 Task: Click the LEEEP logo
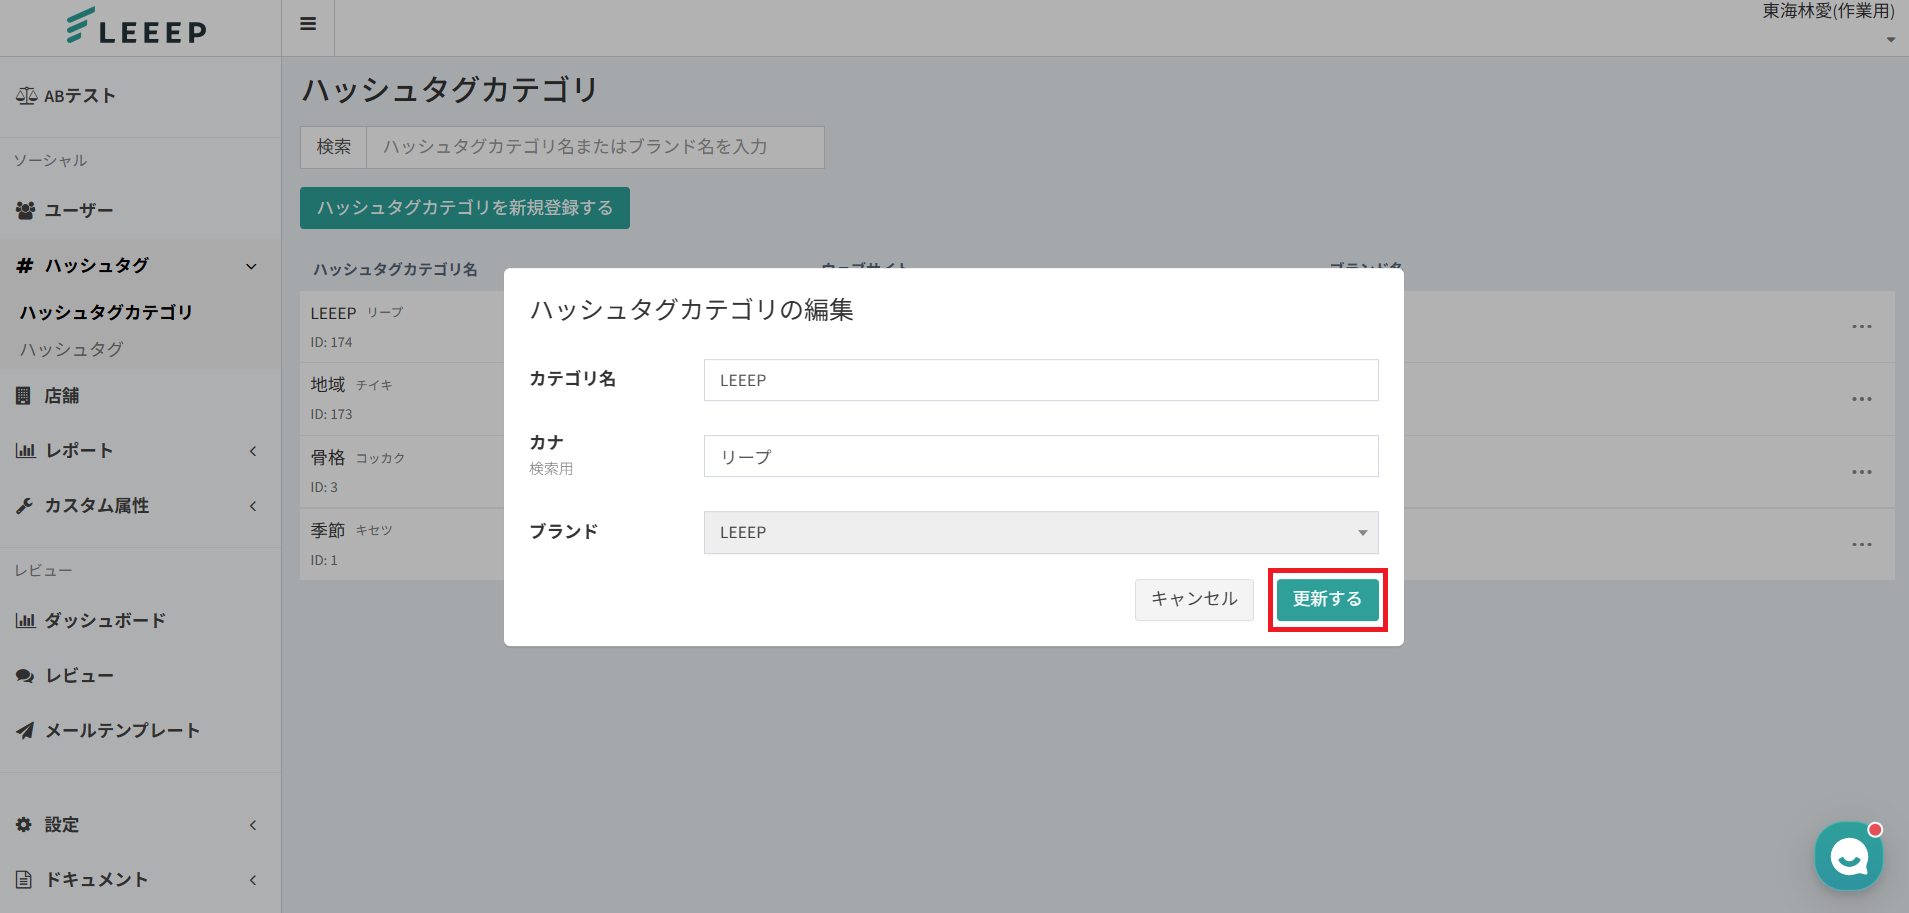pyautogui.click(x=137, y=27)
